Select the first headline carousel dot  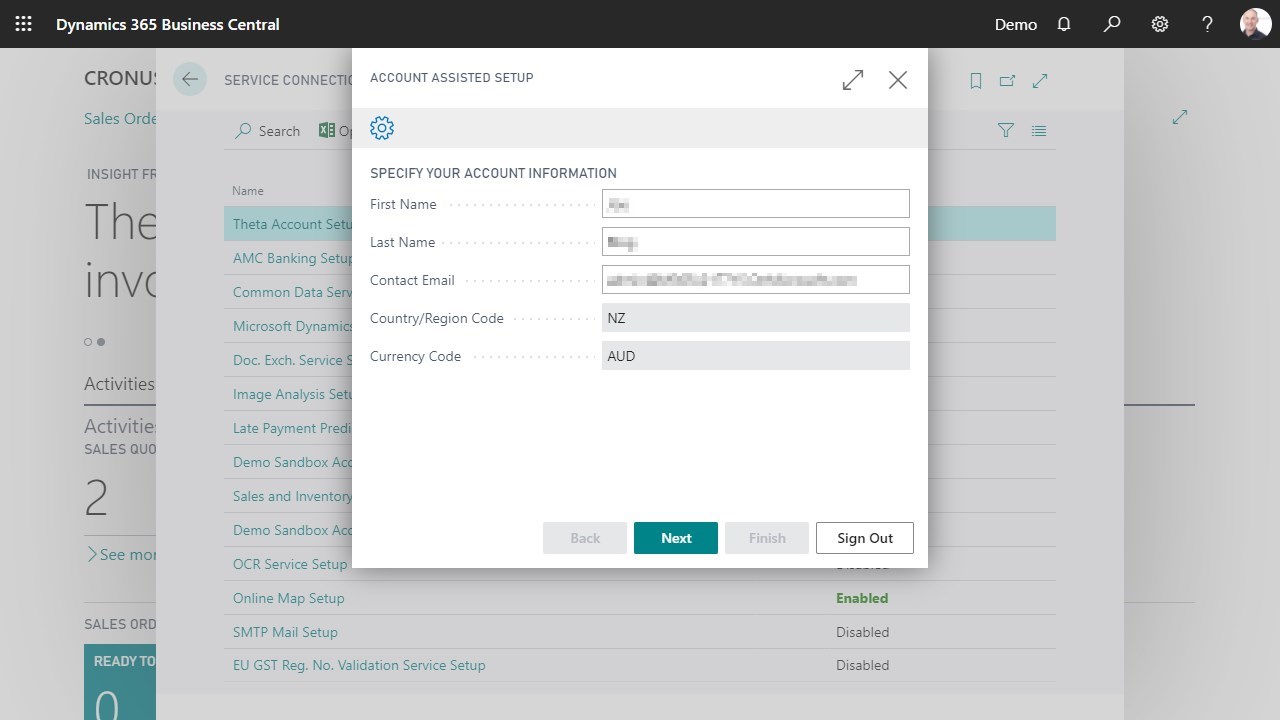click(88, 342)
